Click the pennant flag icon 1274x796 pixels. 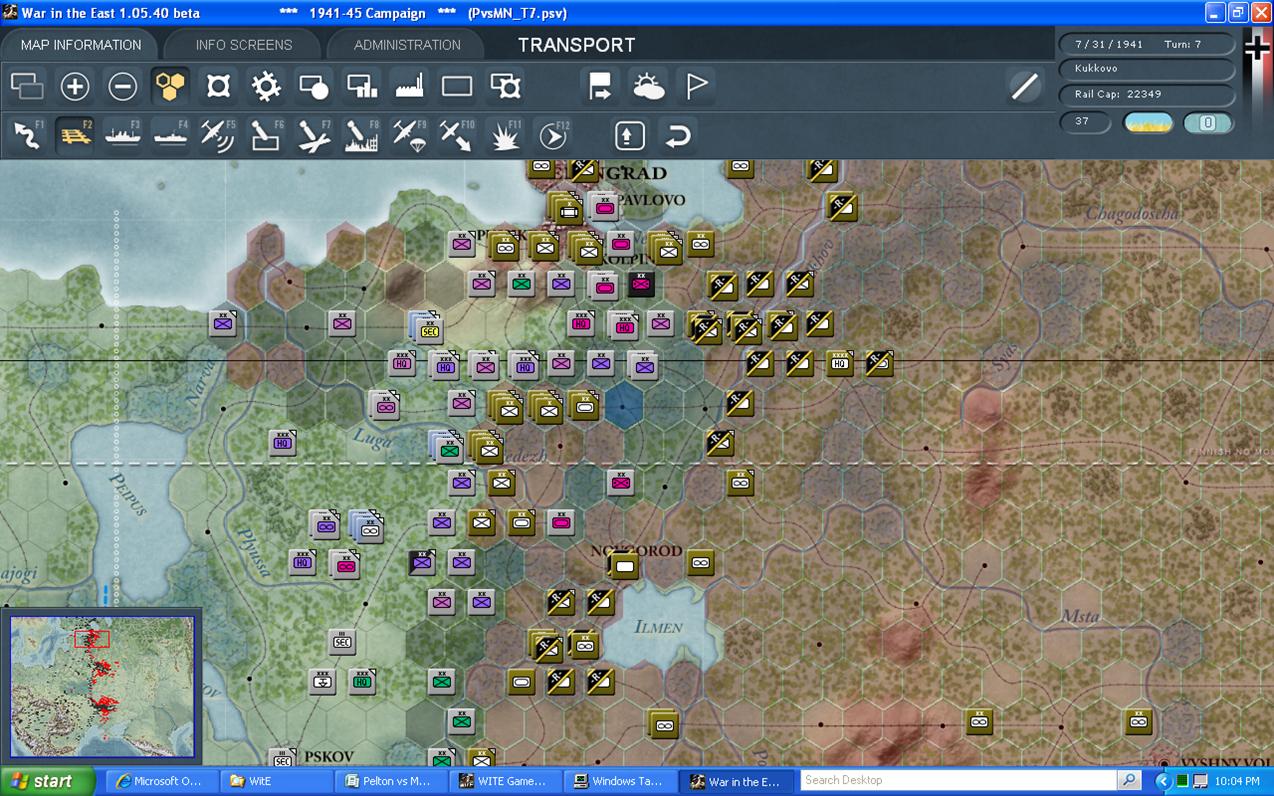point(696,87)
